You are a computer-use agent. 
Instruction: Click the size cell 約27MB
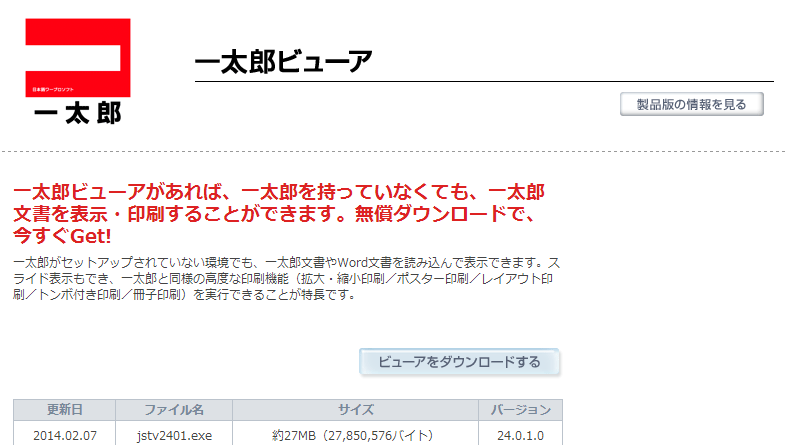click(355, 435)
